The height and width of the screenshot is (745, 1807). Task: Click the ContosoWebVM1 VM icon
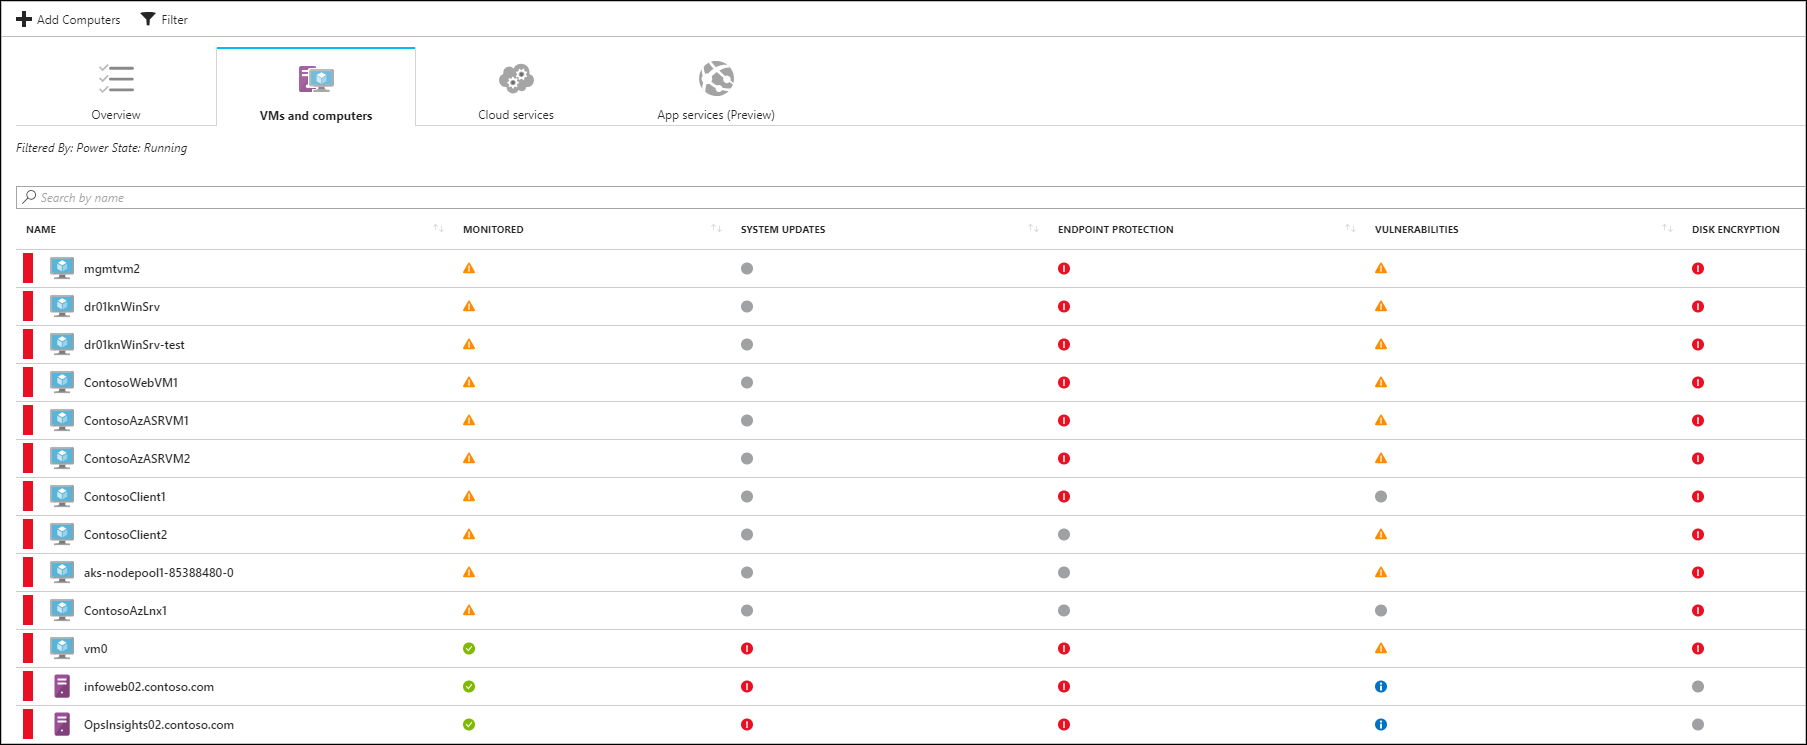click(x=62, y=382)
